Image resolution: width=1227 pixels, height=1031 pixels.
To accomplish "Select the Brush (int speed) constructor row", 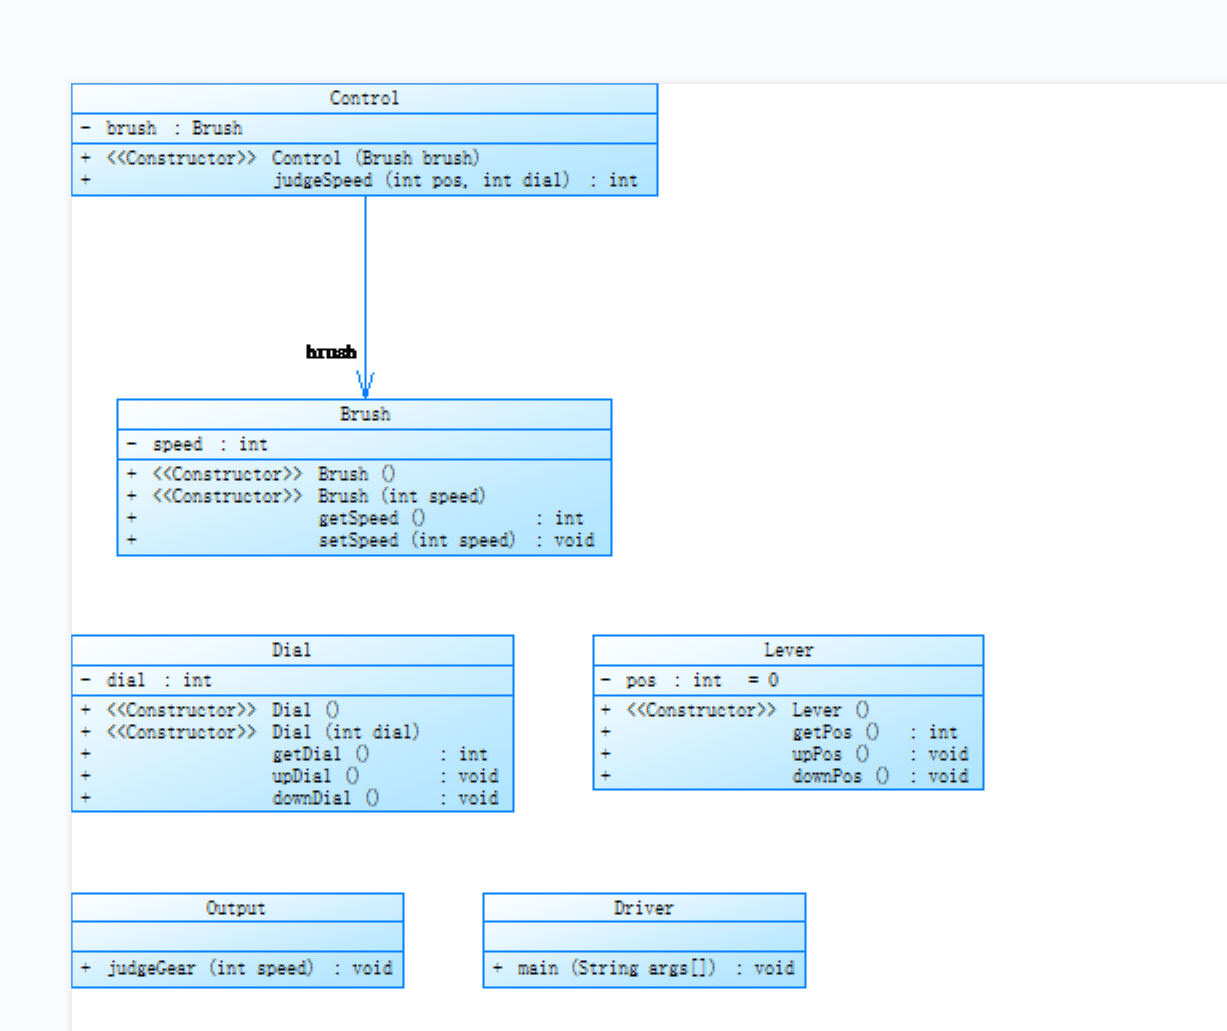I will point(307,496).
